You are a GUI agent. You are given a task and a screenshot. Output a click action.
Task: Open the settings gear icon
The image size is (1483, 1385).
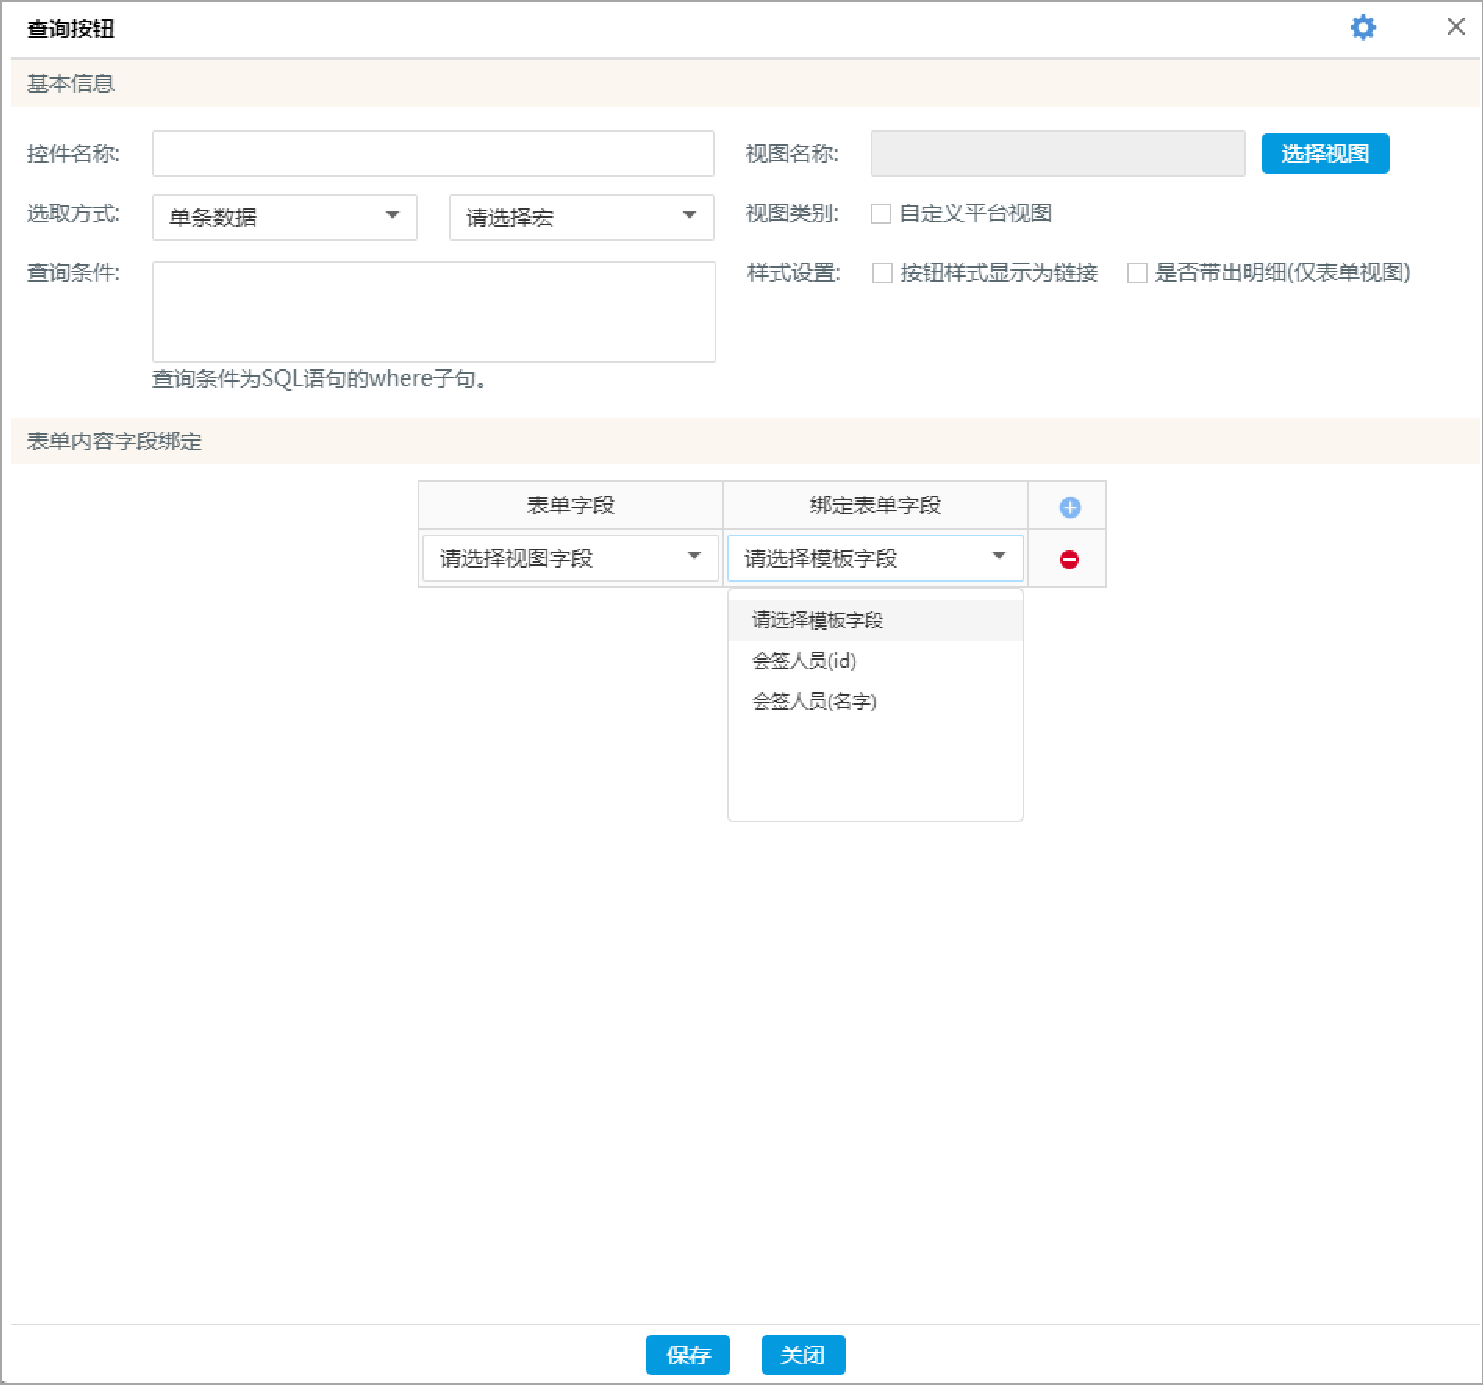point(1362,27)
